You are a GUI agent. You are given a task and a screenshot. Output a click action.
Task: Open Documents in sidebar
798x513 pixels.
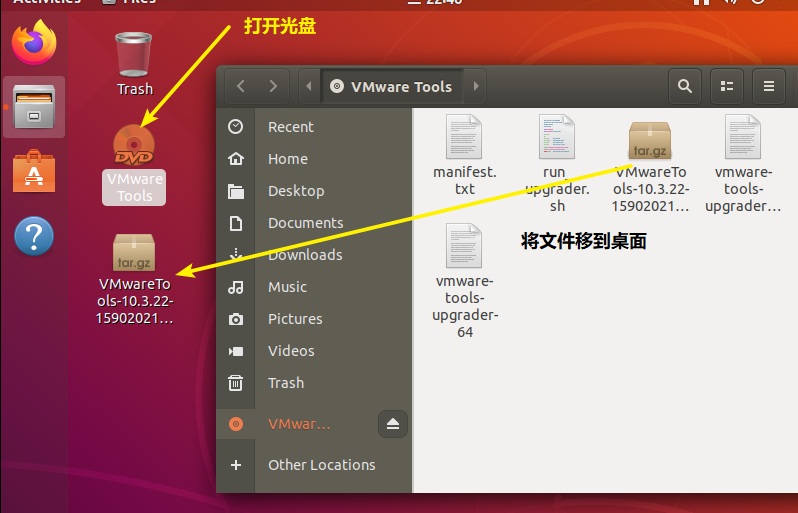tap(314, 223)
